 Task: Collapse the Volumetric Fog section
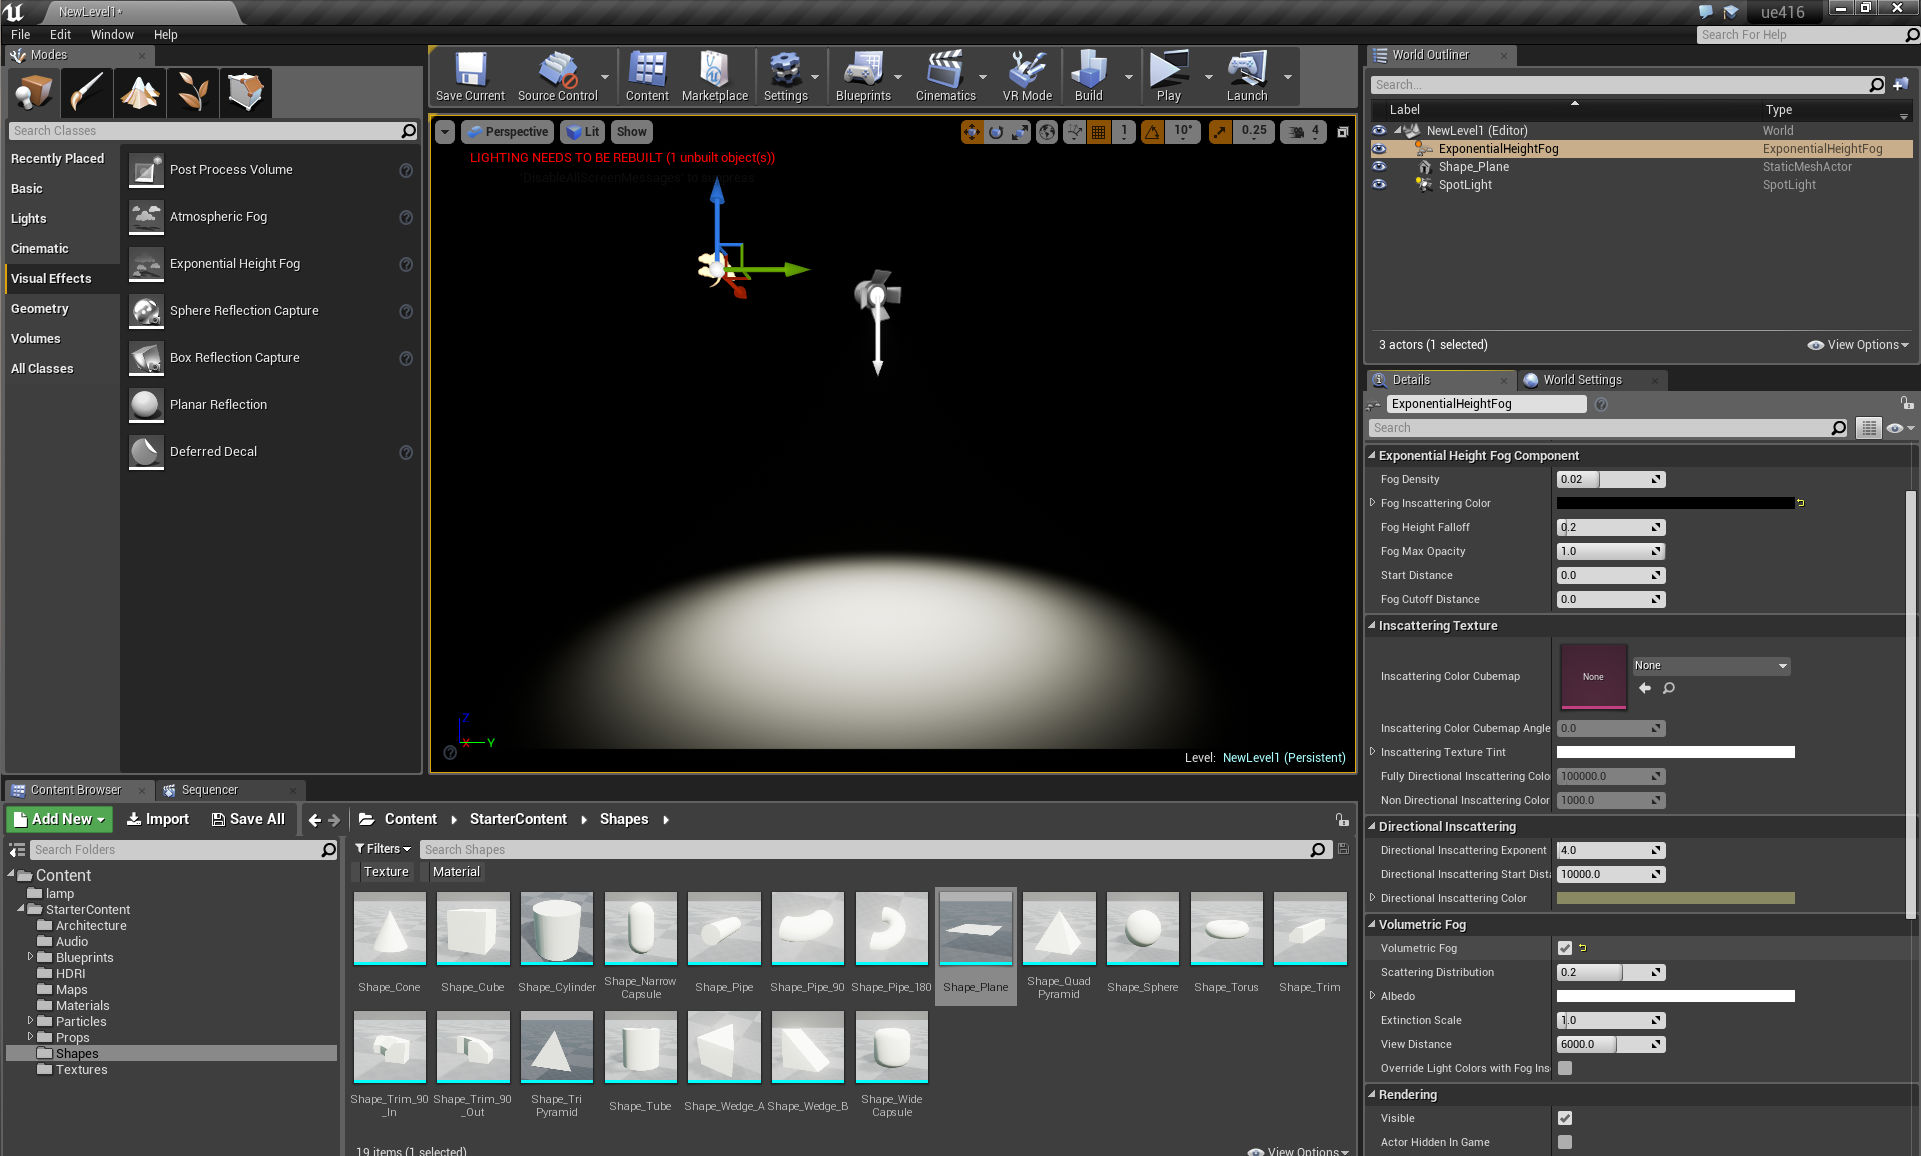click(1372, 924)
